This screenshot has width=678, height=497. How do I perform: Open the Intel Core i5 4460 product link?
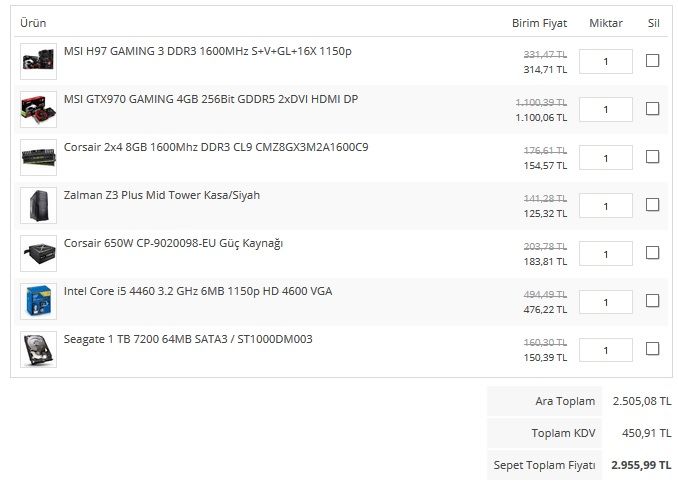198,292
